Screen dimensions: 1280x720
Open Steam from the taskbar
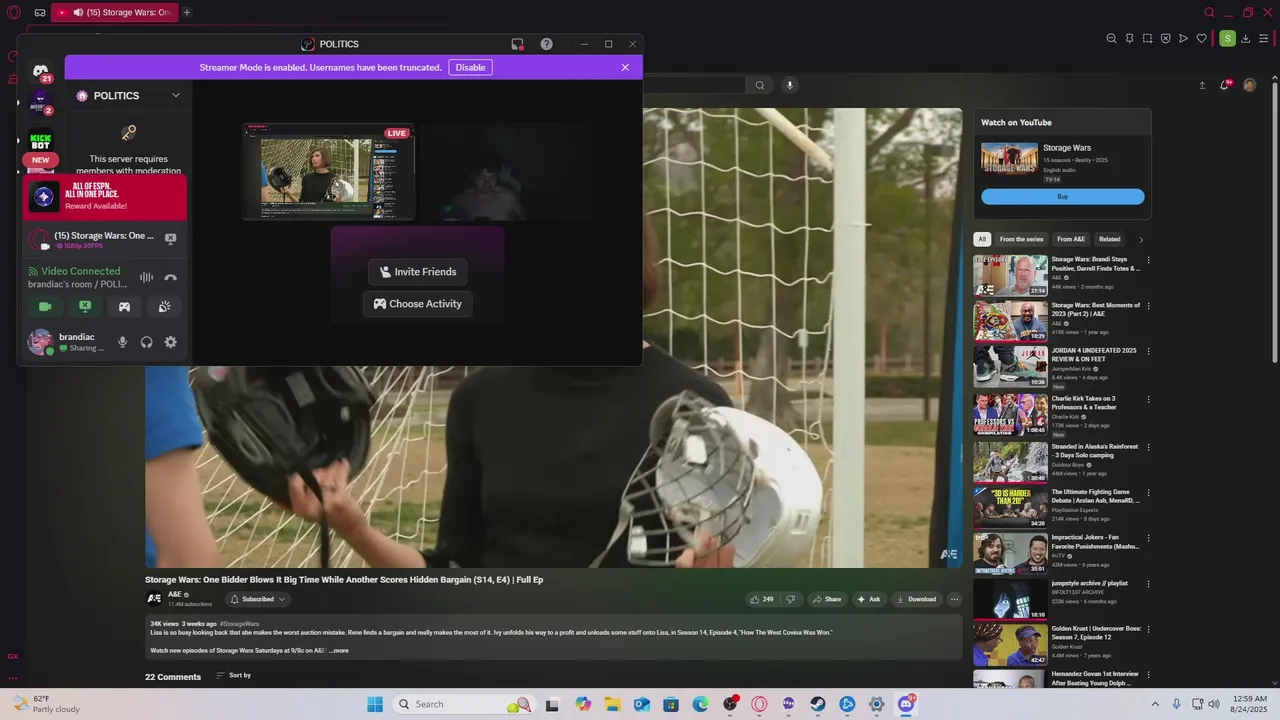tap(818, 704)
